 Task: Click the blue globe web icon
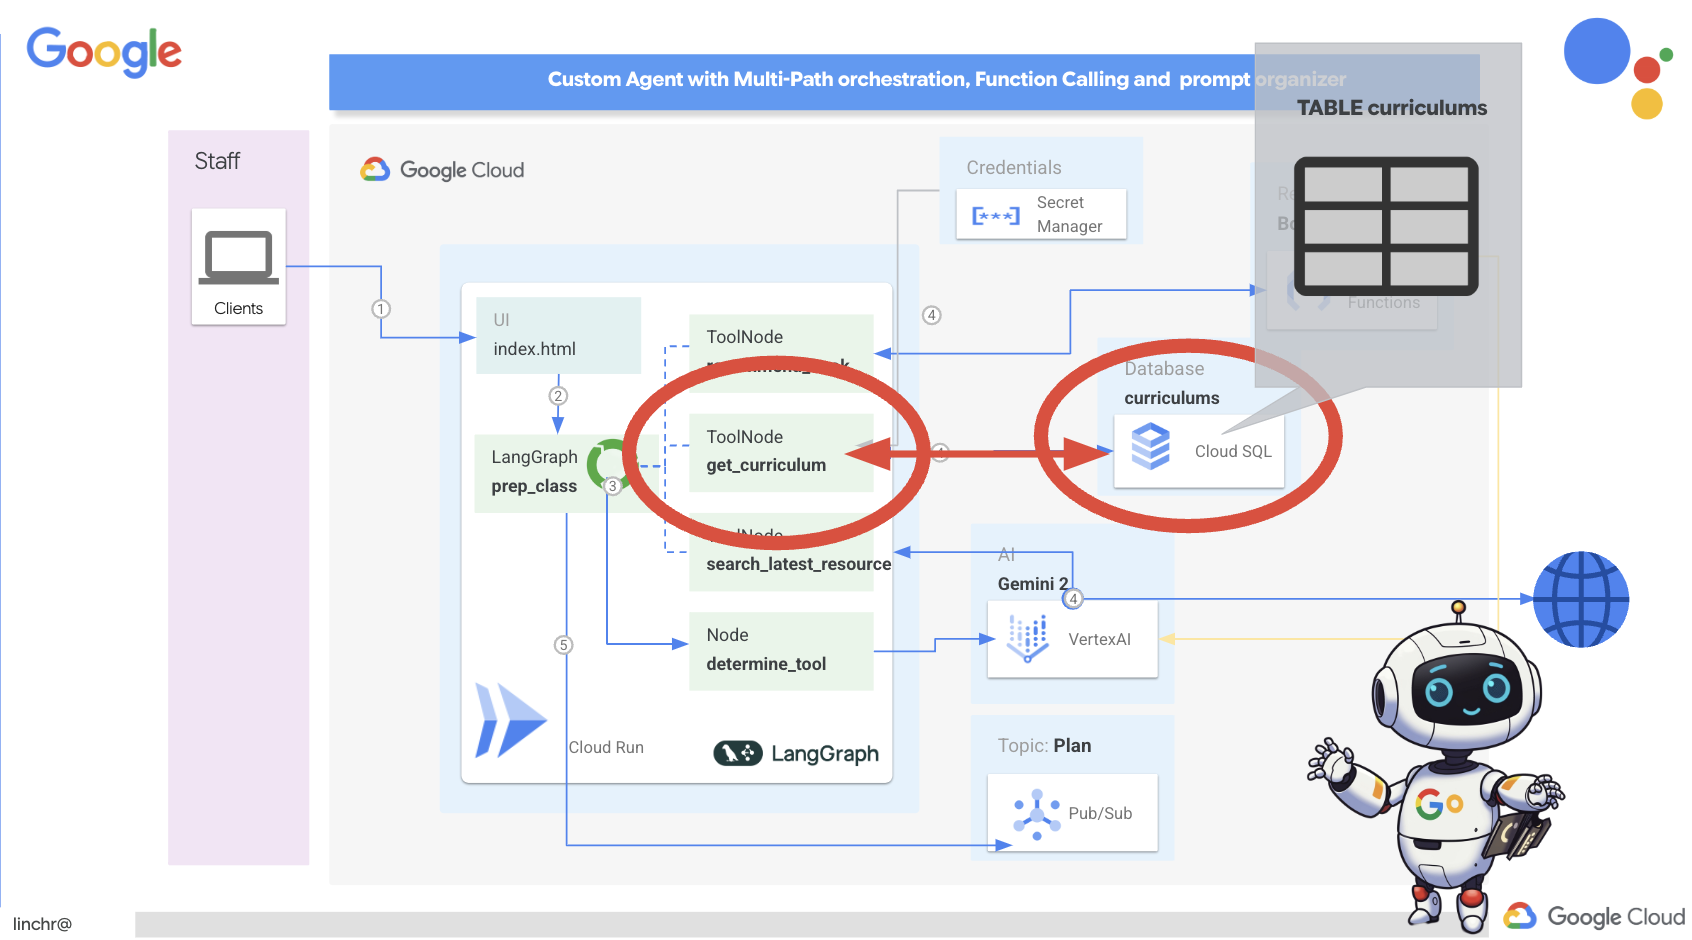click(1580, 599)
